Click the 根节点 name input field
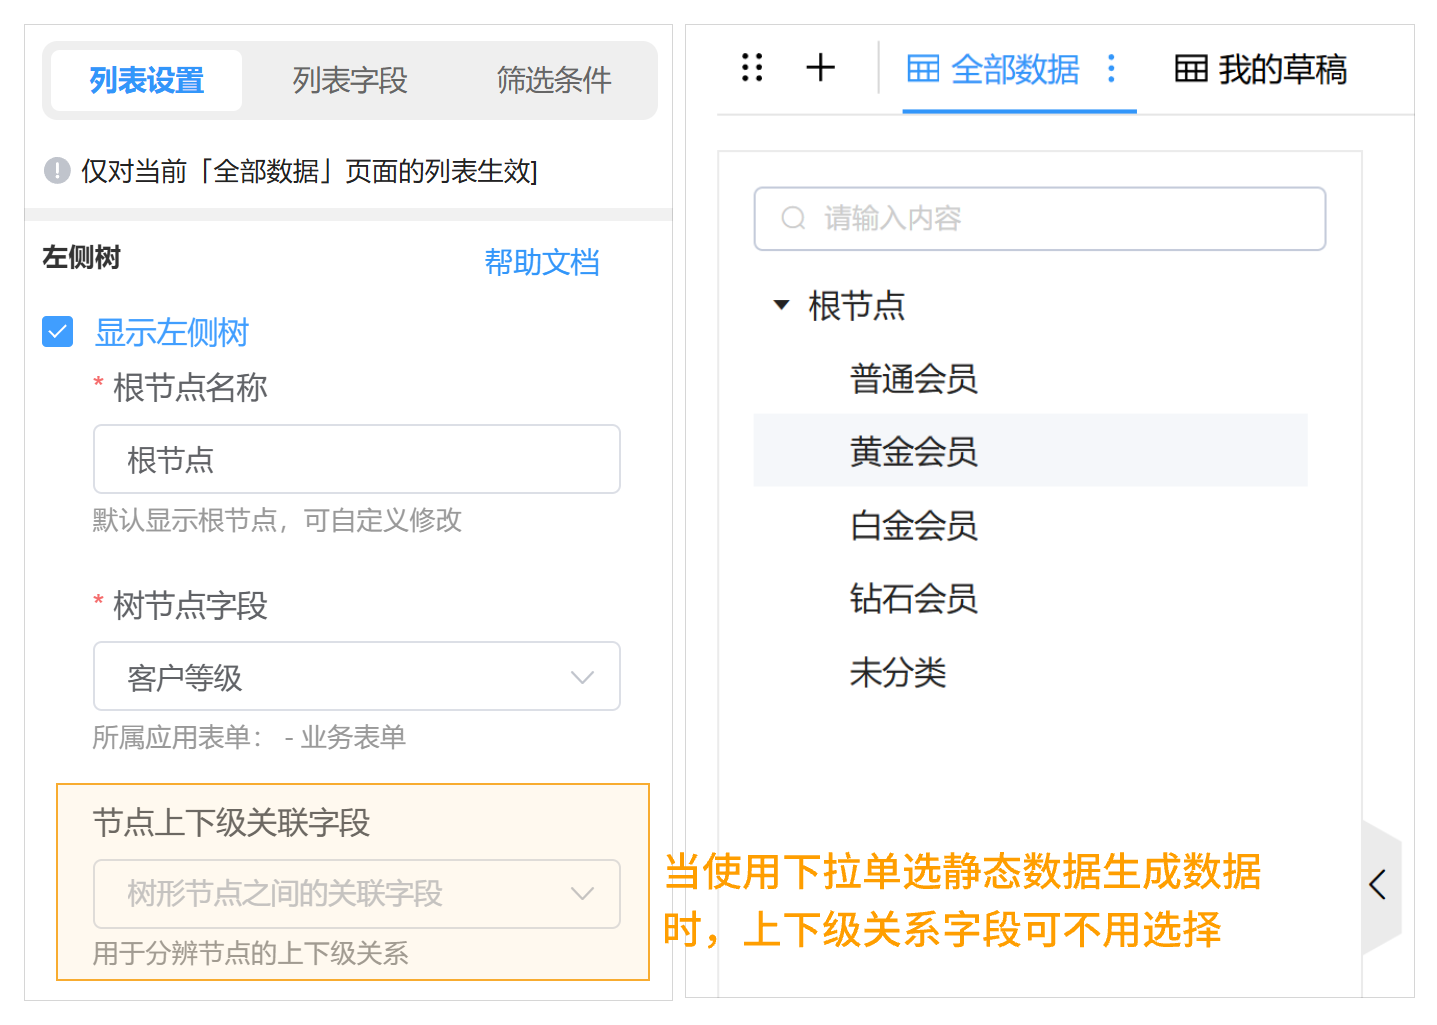Image resolution: width=1437 pixels, height=1025 pixels. pyautogui.click(x=356, y=459)
